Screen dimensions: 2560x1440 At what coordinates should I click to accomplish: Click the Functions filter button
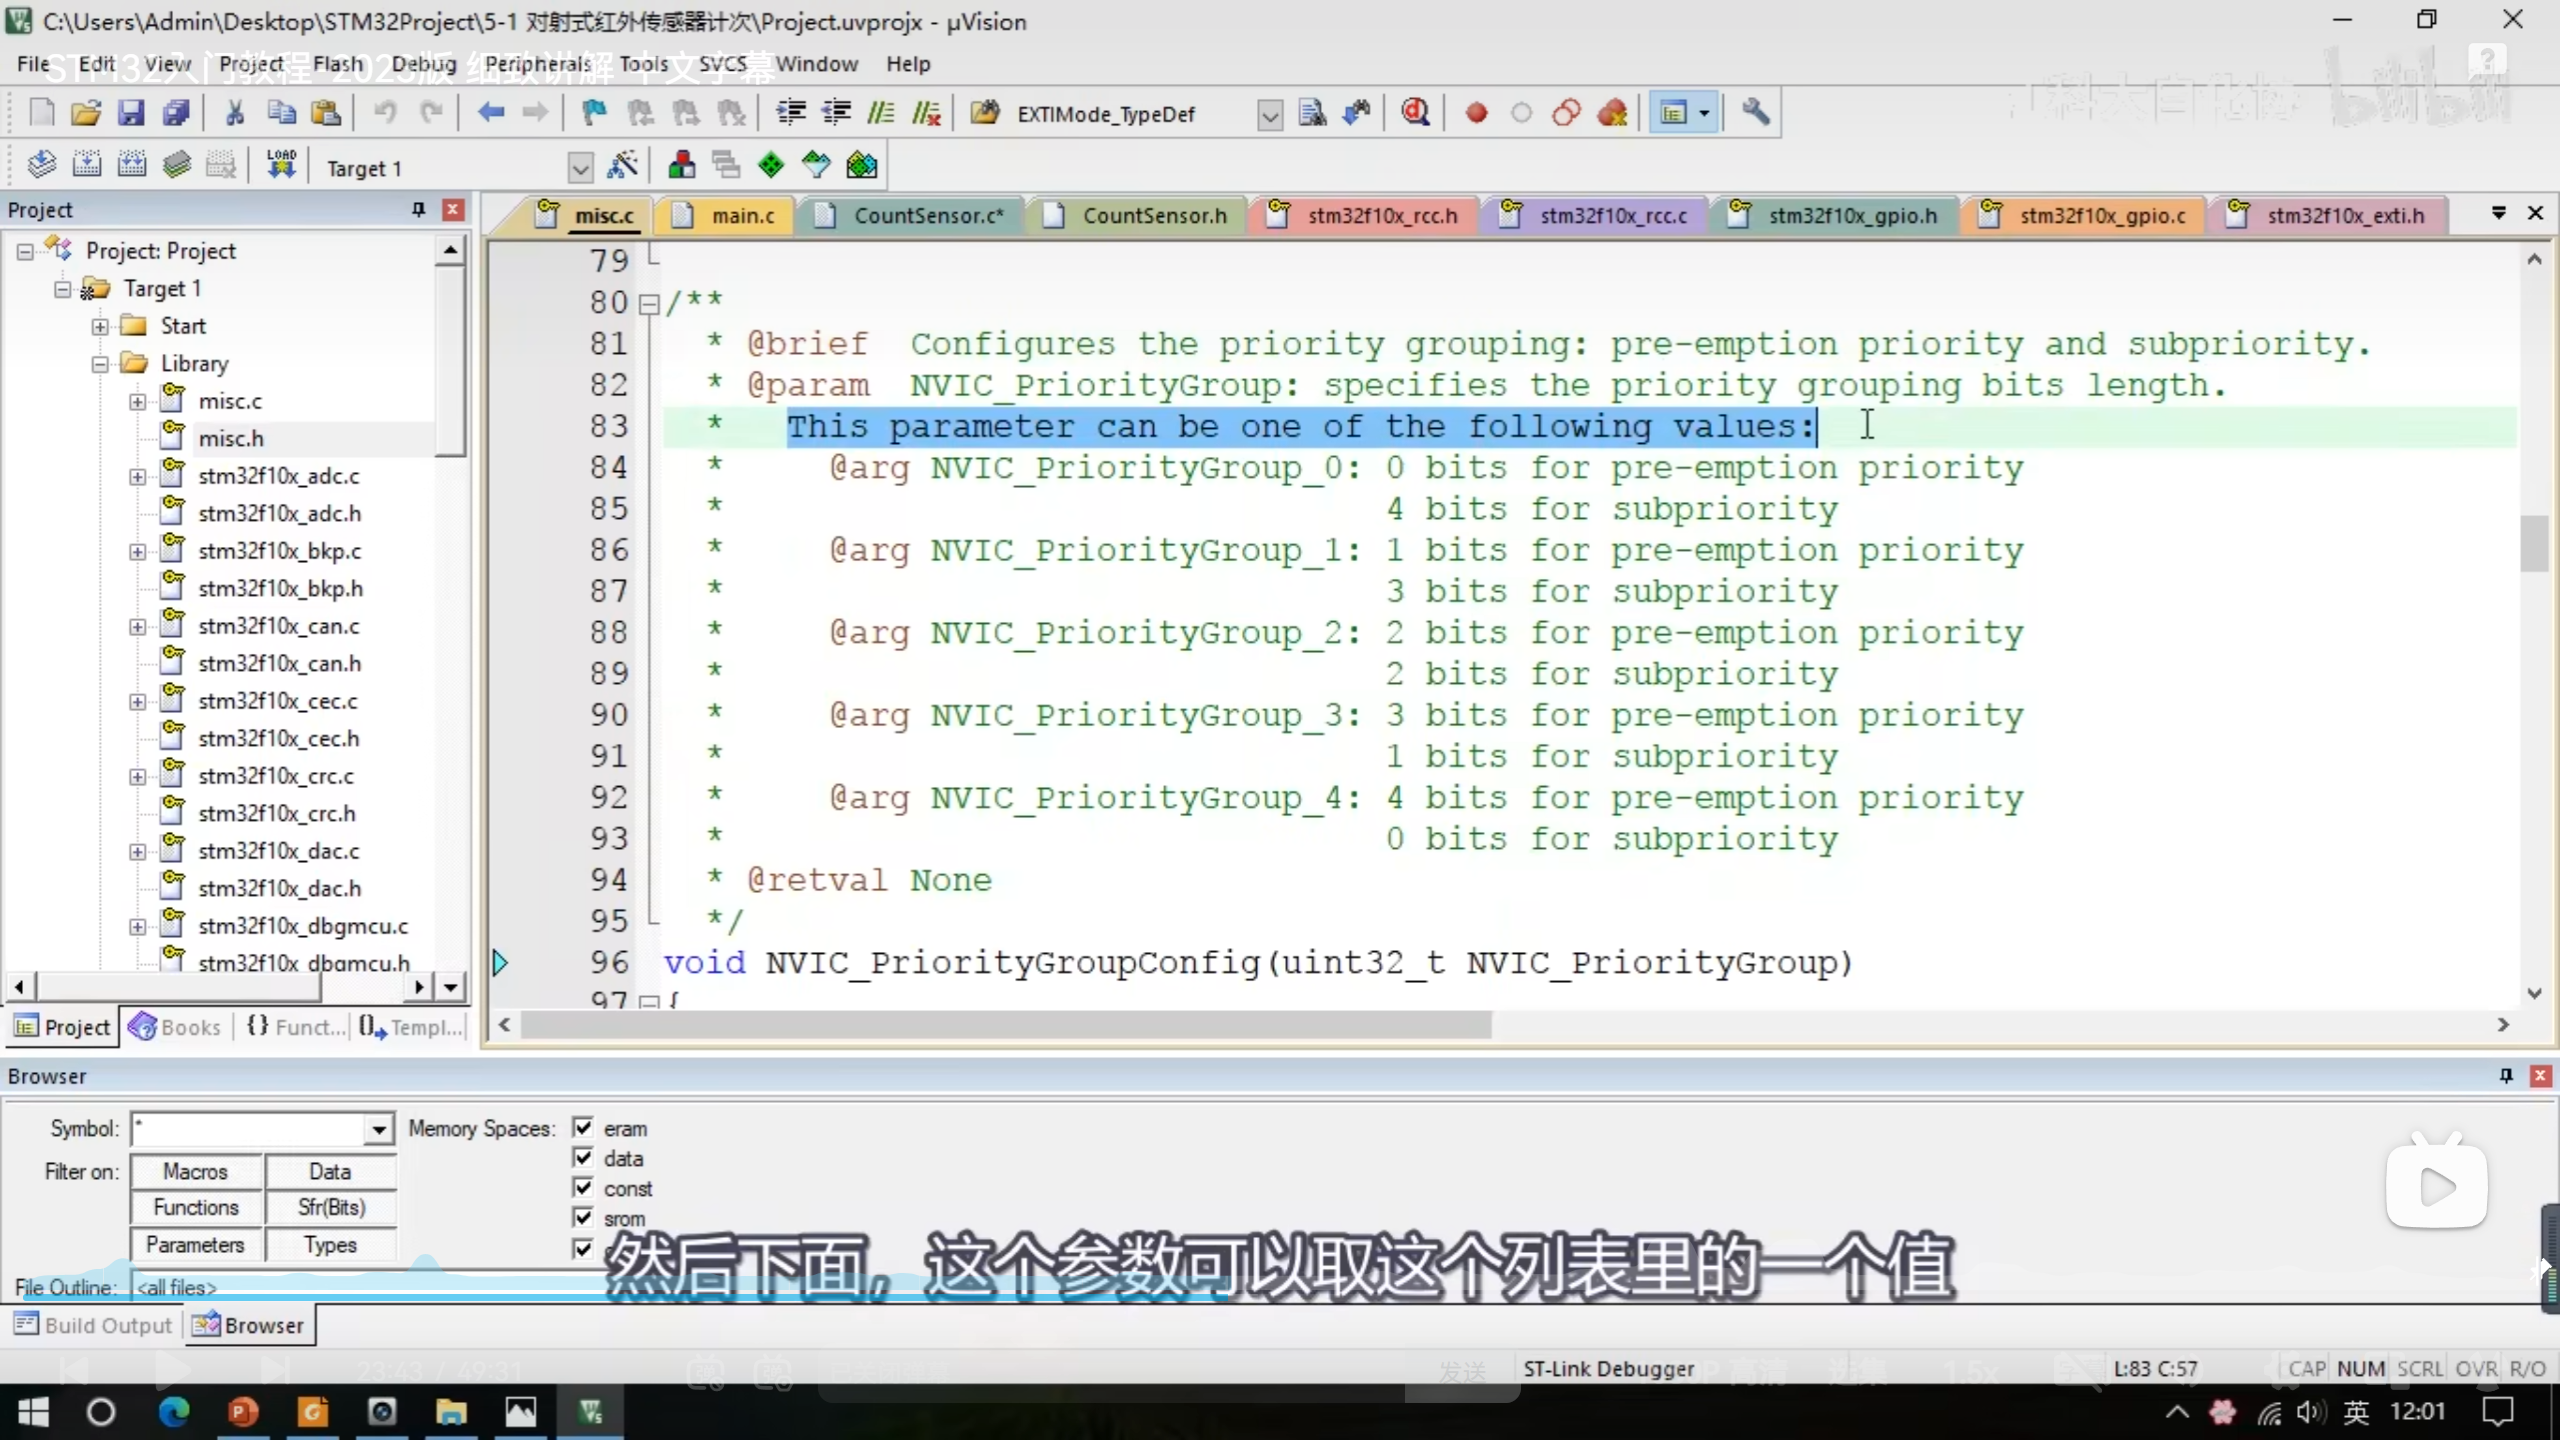[x=196, y=1208]
